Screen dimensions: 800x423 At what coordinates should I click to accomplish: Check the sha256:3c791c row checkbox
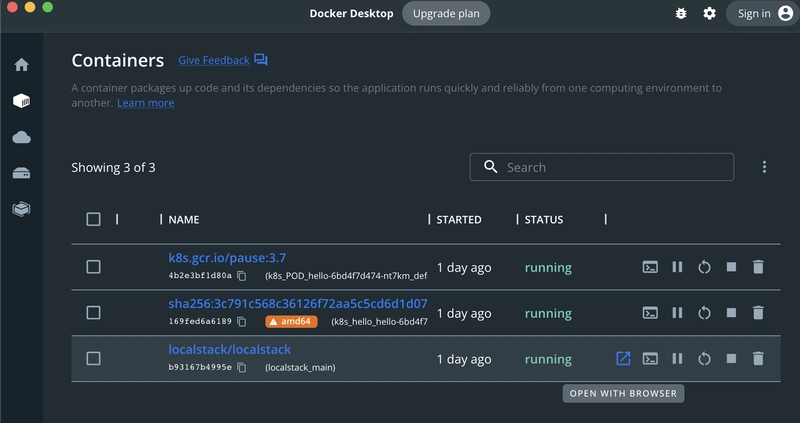point(93,313)
